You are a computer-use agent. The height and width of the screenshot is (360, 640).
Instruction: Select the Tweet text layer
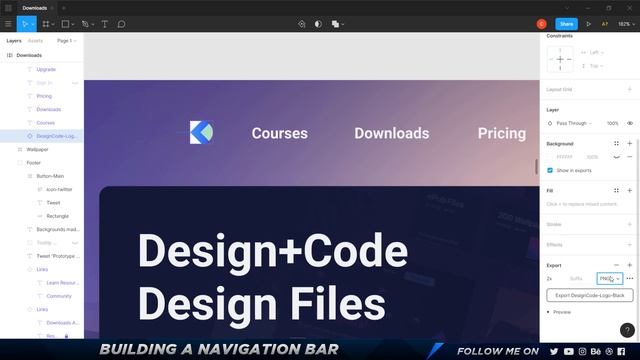click(53, 202)
